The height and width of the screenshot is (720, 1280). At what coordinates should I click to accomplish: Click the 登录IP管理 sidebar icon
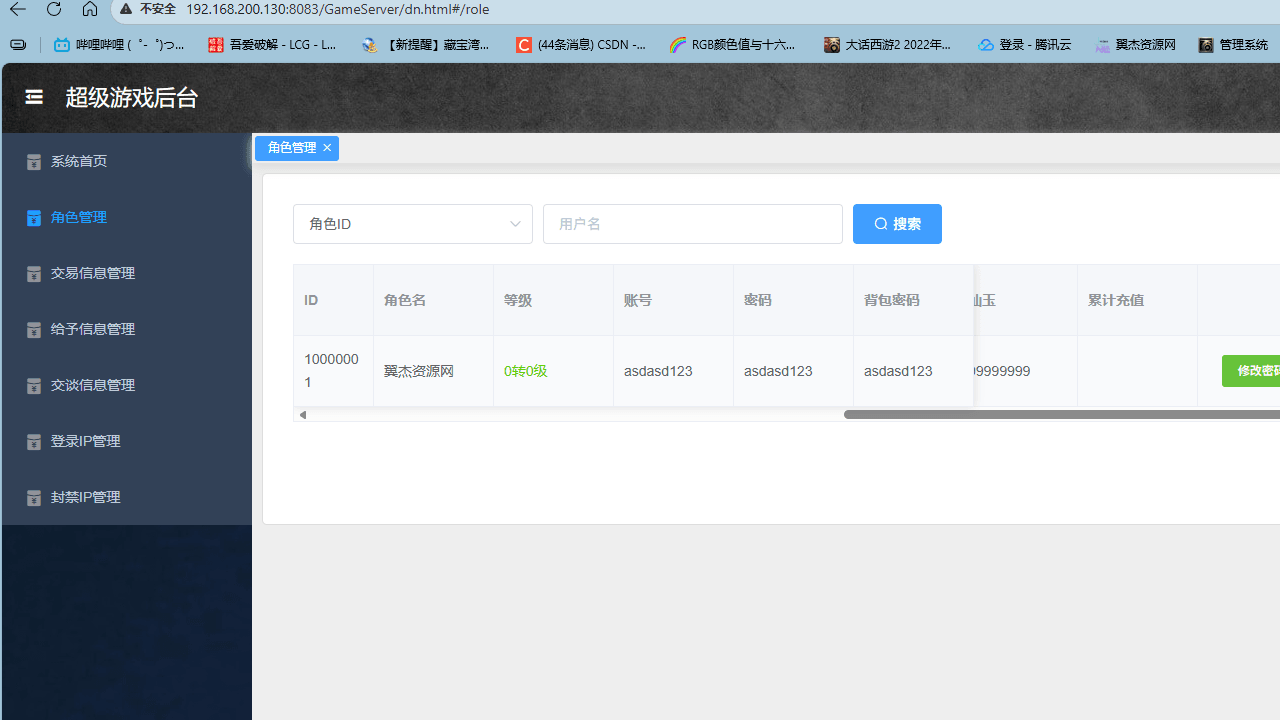tap(33, 441)
